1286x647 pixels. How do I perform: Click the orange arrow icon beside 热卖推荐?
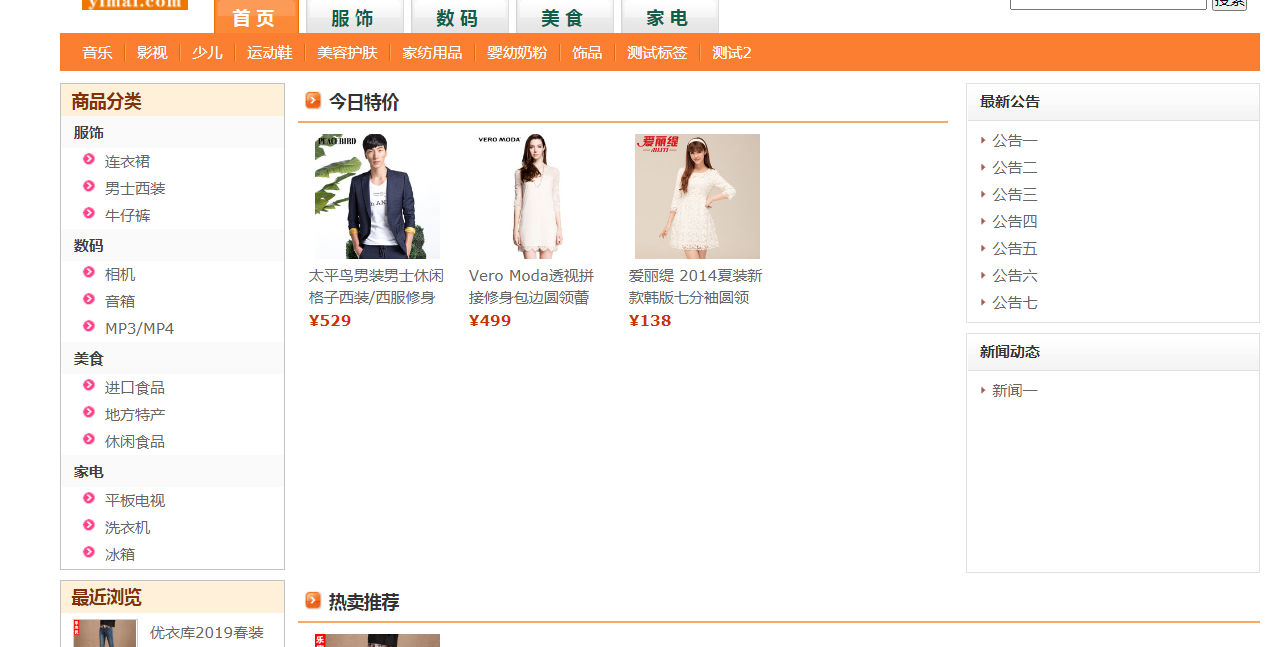[x=313, y=600]
